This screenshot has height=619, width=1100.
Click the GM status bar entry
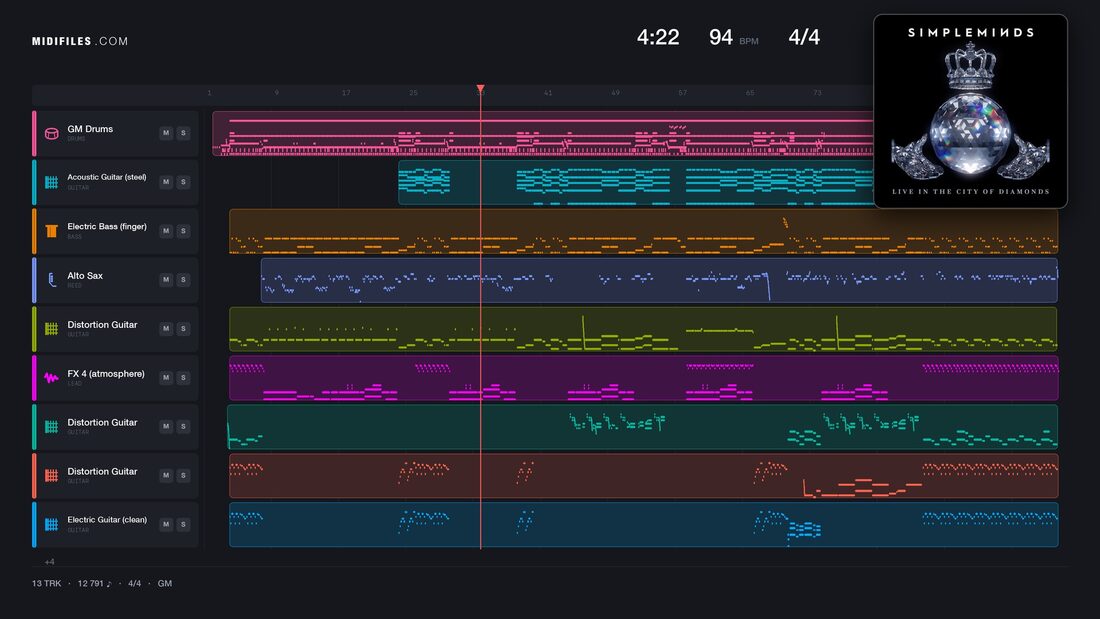165,583
